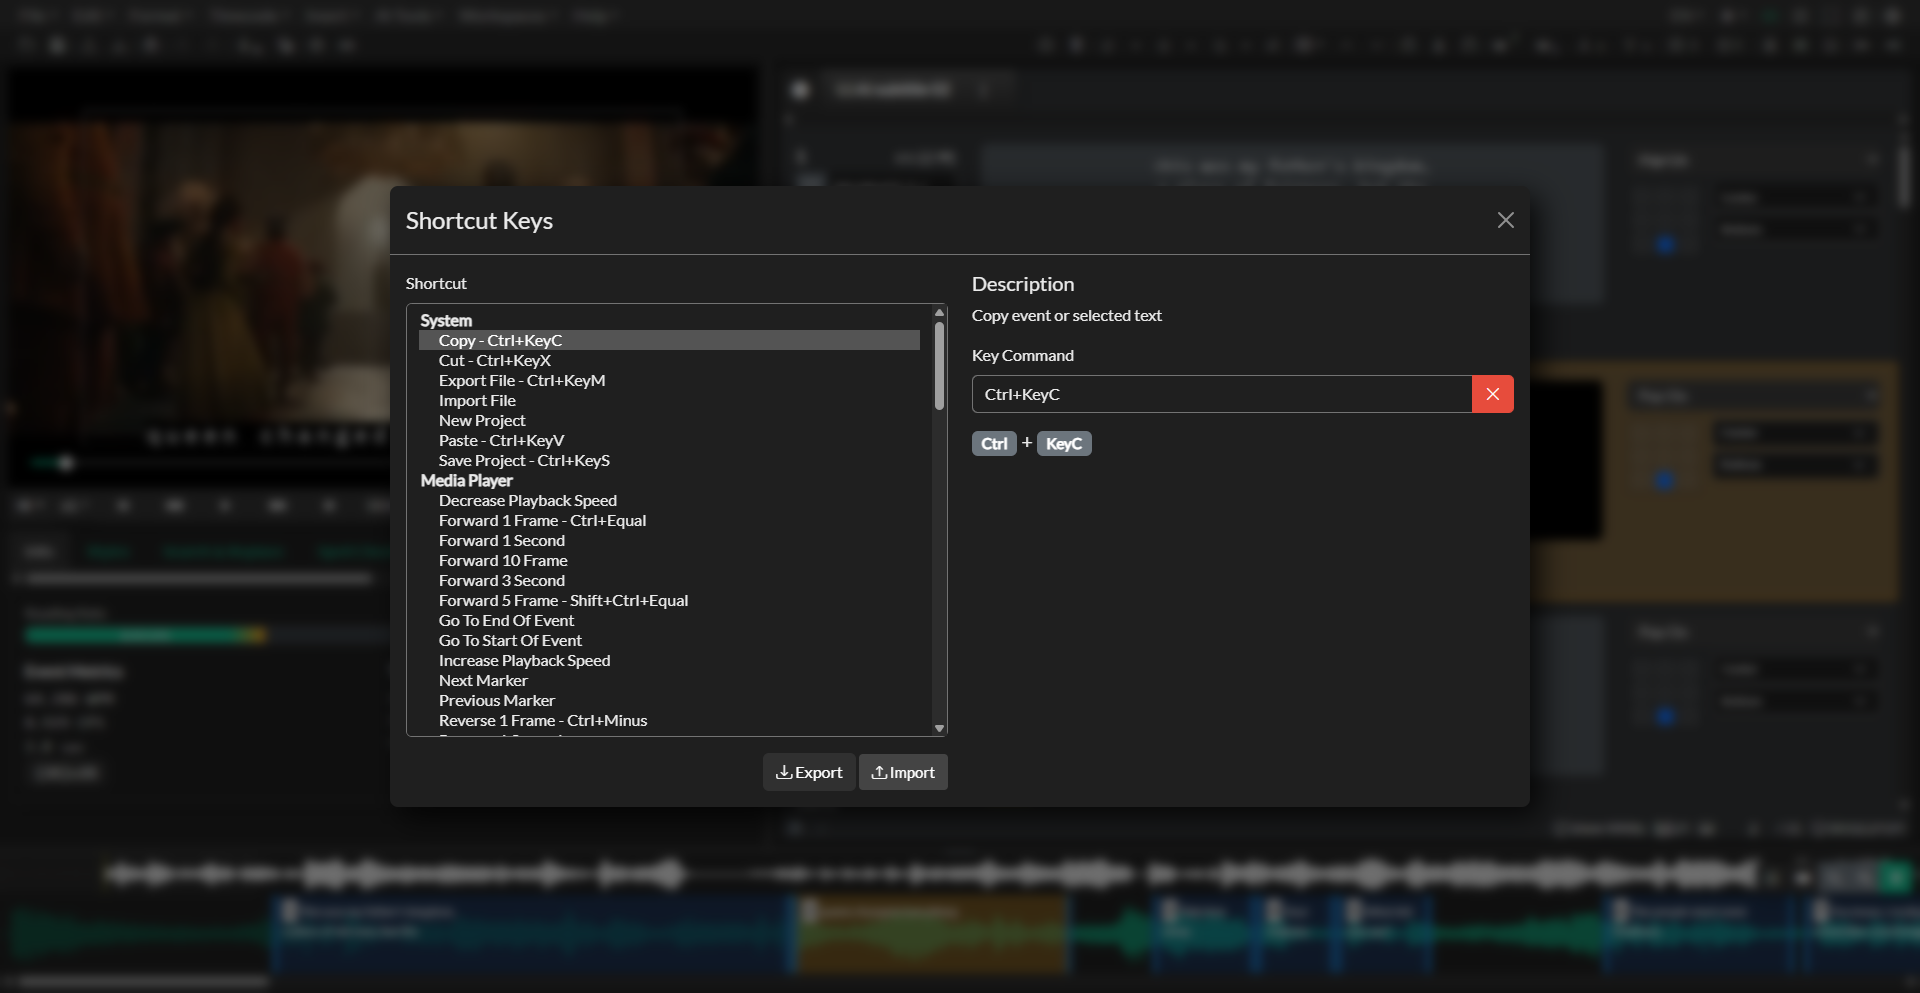The height and width of the screenshot is (993, 1920).
Task: Select the Forward 10 Frame shortcut
Action: pos(503,560)
